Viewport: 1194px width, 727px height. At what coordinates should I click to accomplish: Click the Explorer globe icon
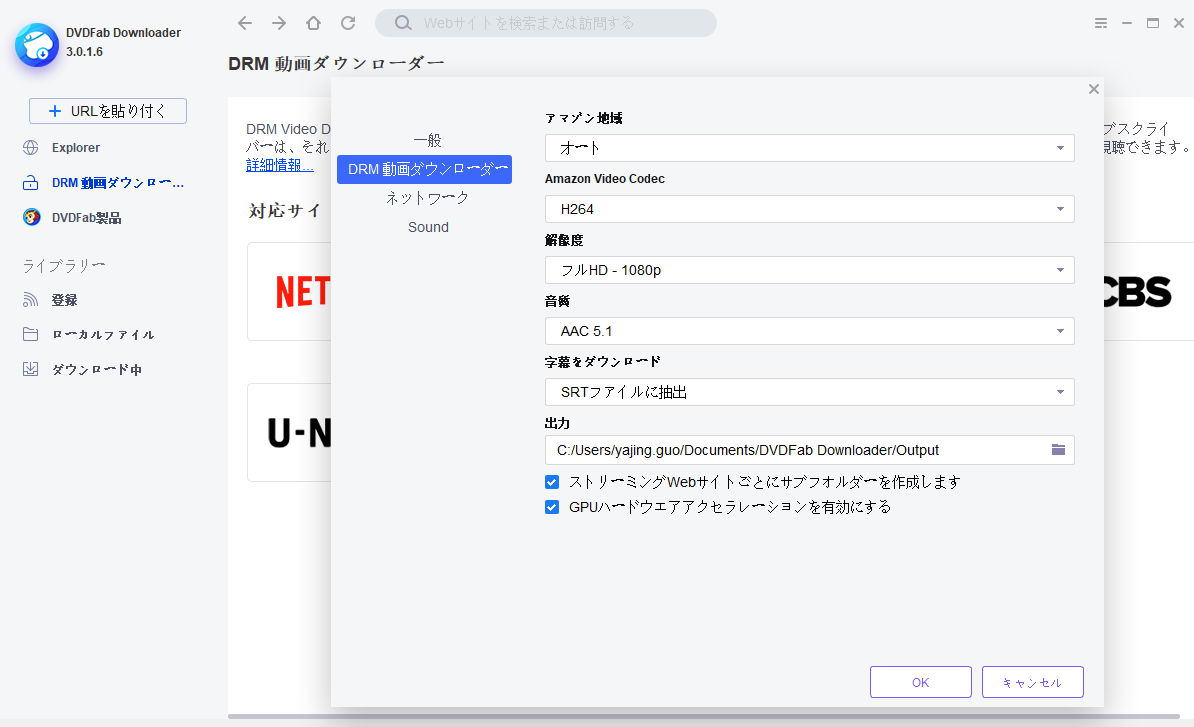point(30,148)
